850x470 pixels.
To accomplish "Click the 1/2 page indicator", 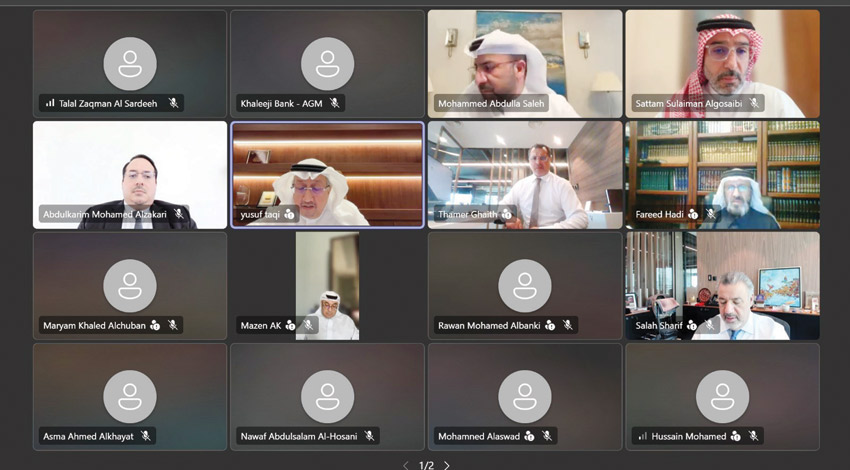I will 426,465.
